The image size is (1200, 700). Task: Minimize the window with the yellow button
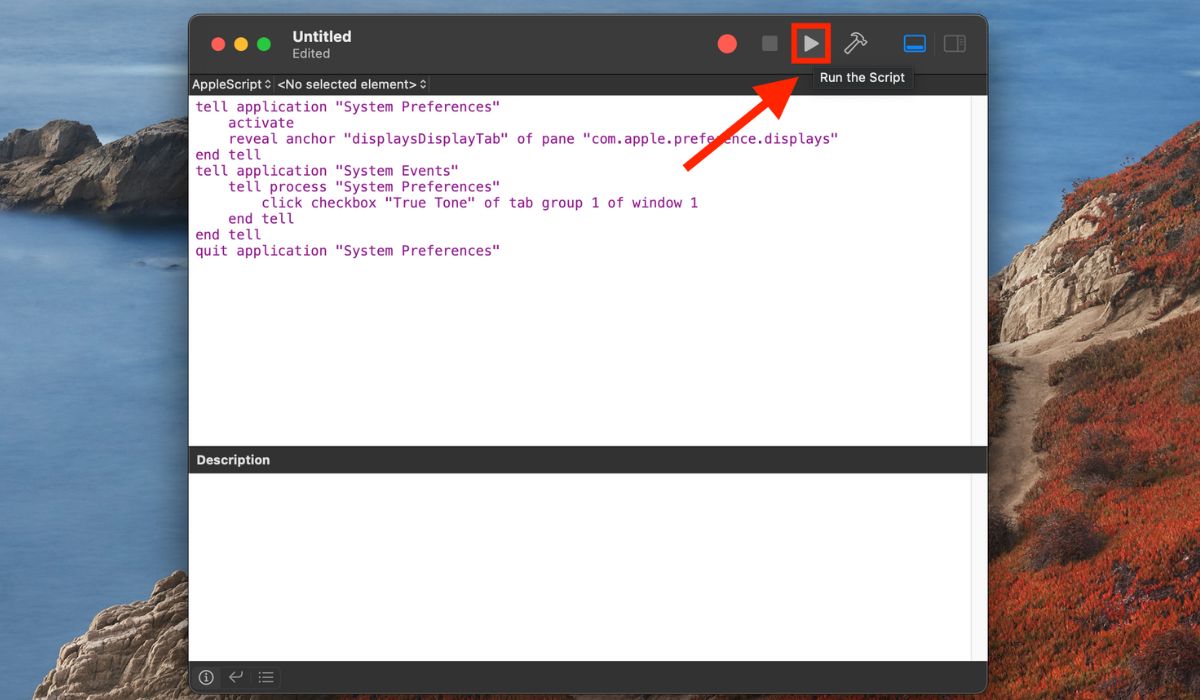pyautogui.click(x=241, y=44)
